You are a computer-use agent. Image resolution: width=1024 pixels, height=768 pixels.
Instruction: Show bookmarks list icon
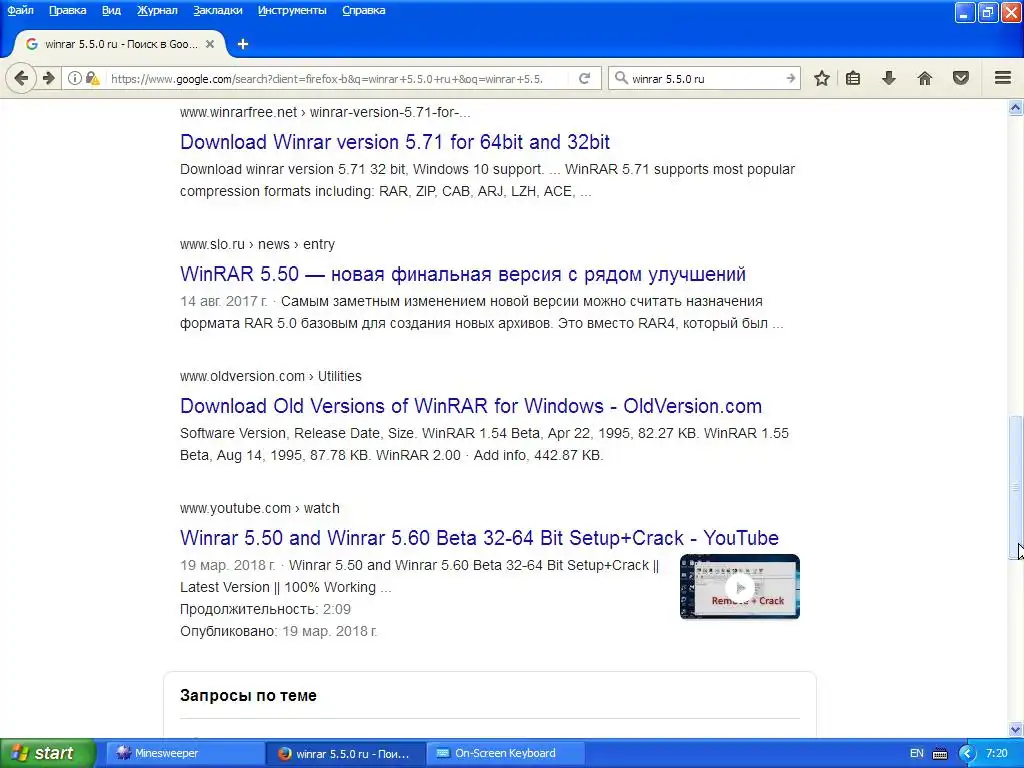pos(853,78)
